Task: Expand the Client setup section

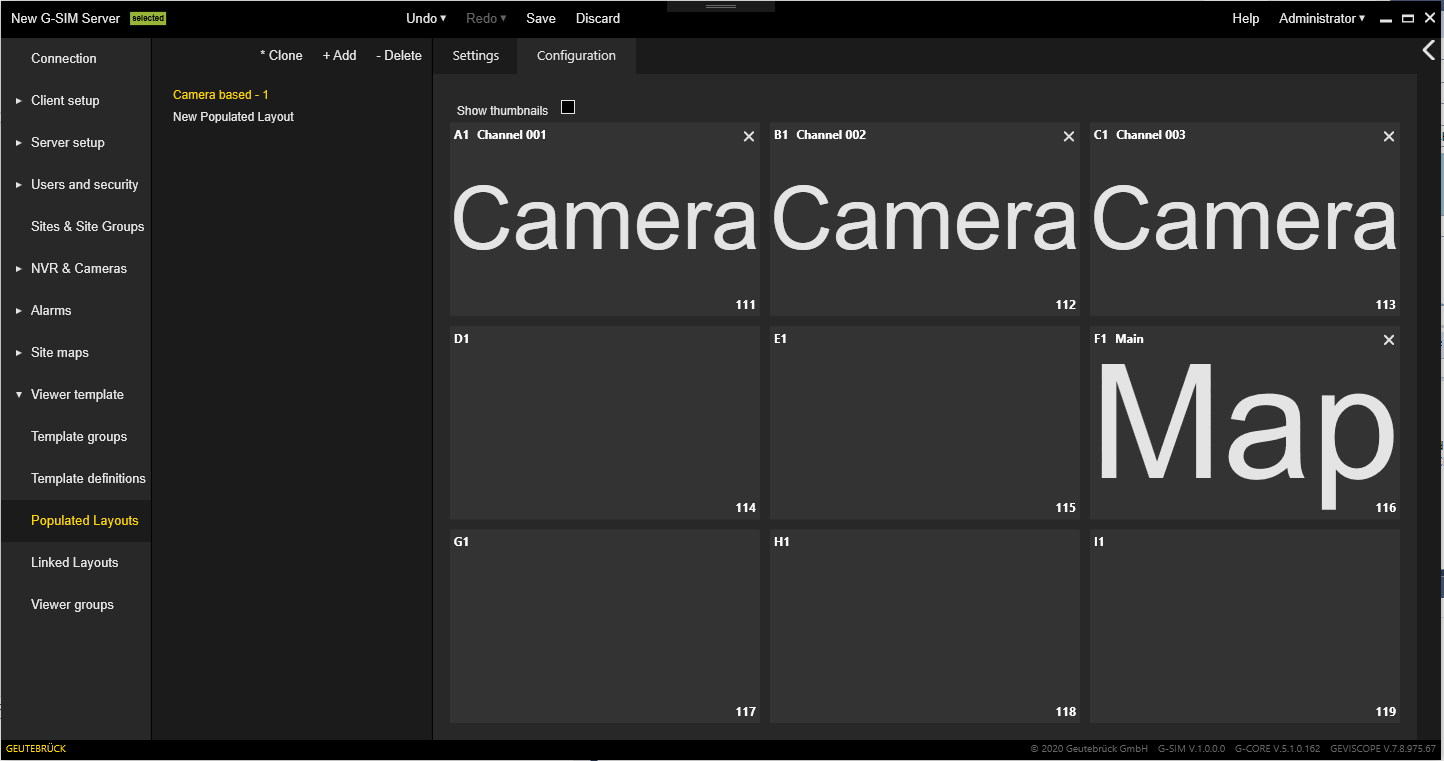Action: pyautogui.click(x=65, y=100)
